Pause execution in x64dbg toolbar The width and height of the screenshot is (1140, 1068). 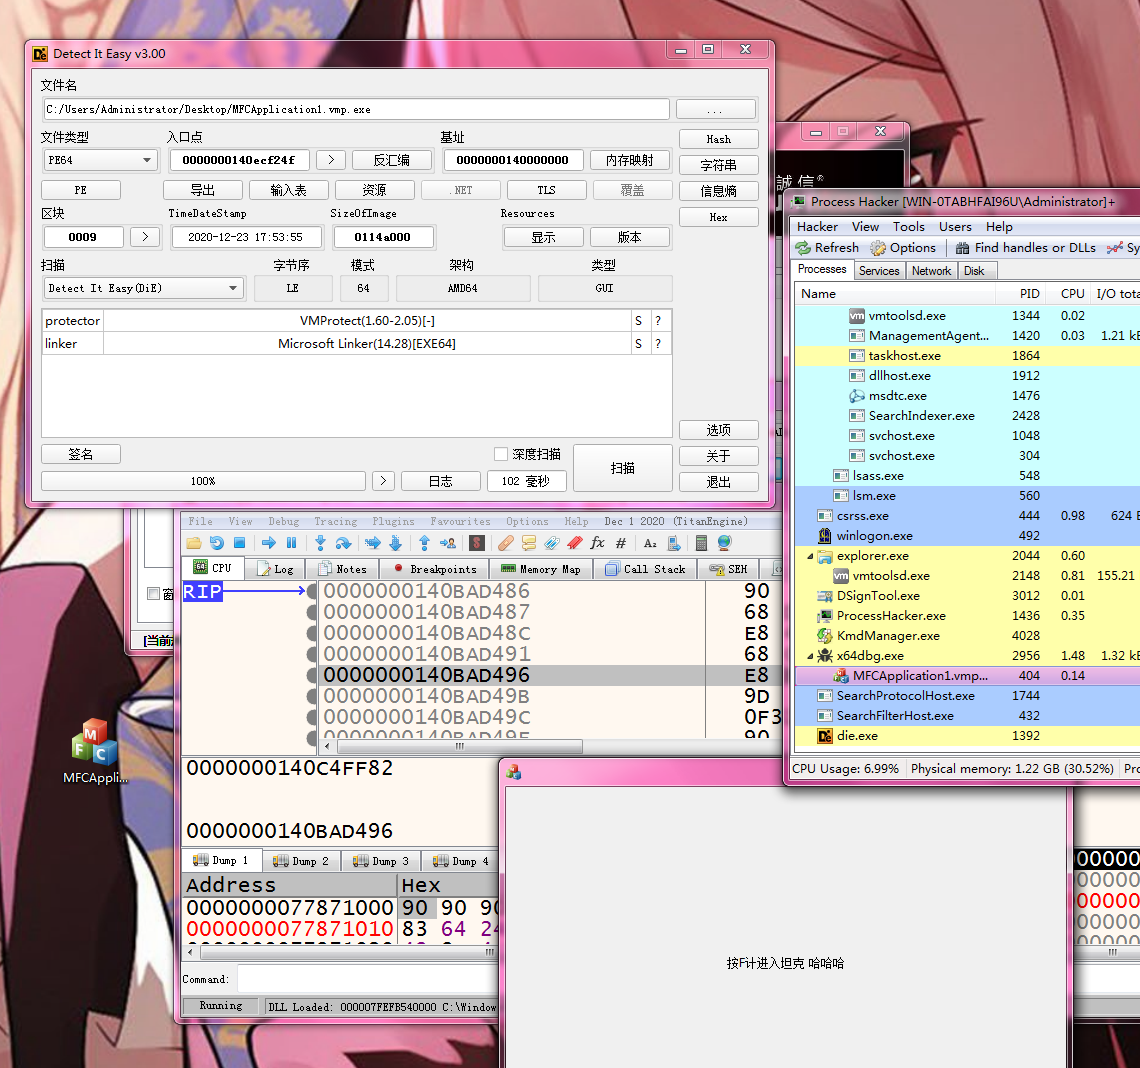[x=292, y=543]
